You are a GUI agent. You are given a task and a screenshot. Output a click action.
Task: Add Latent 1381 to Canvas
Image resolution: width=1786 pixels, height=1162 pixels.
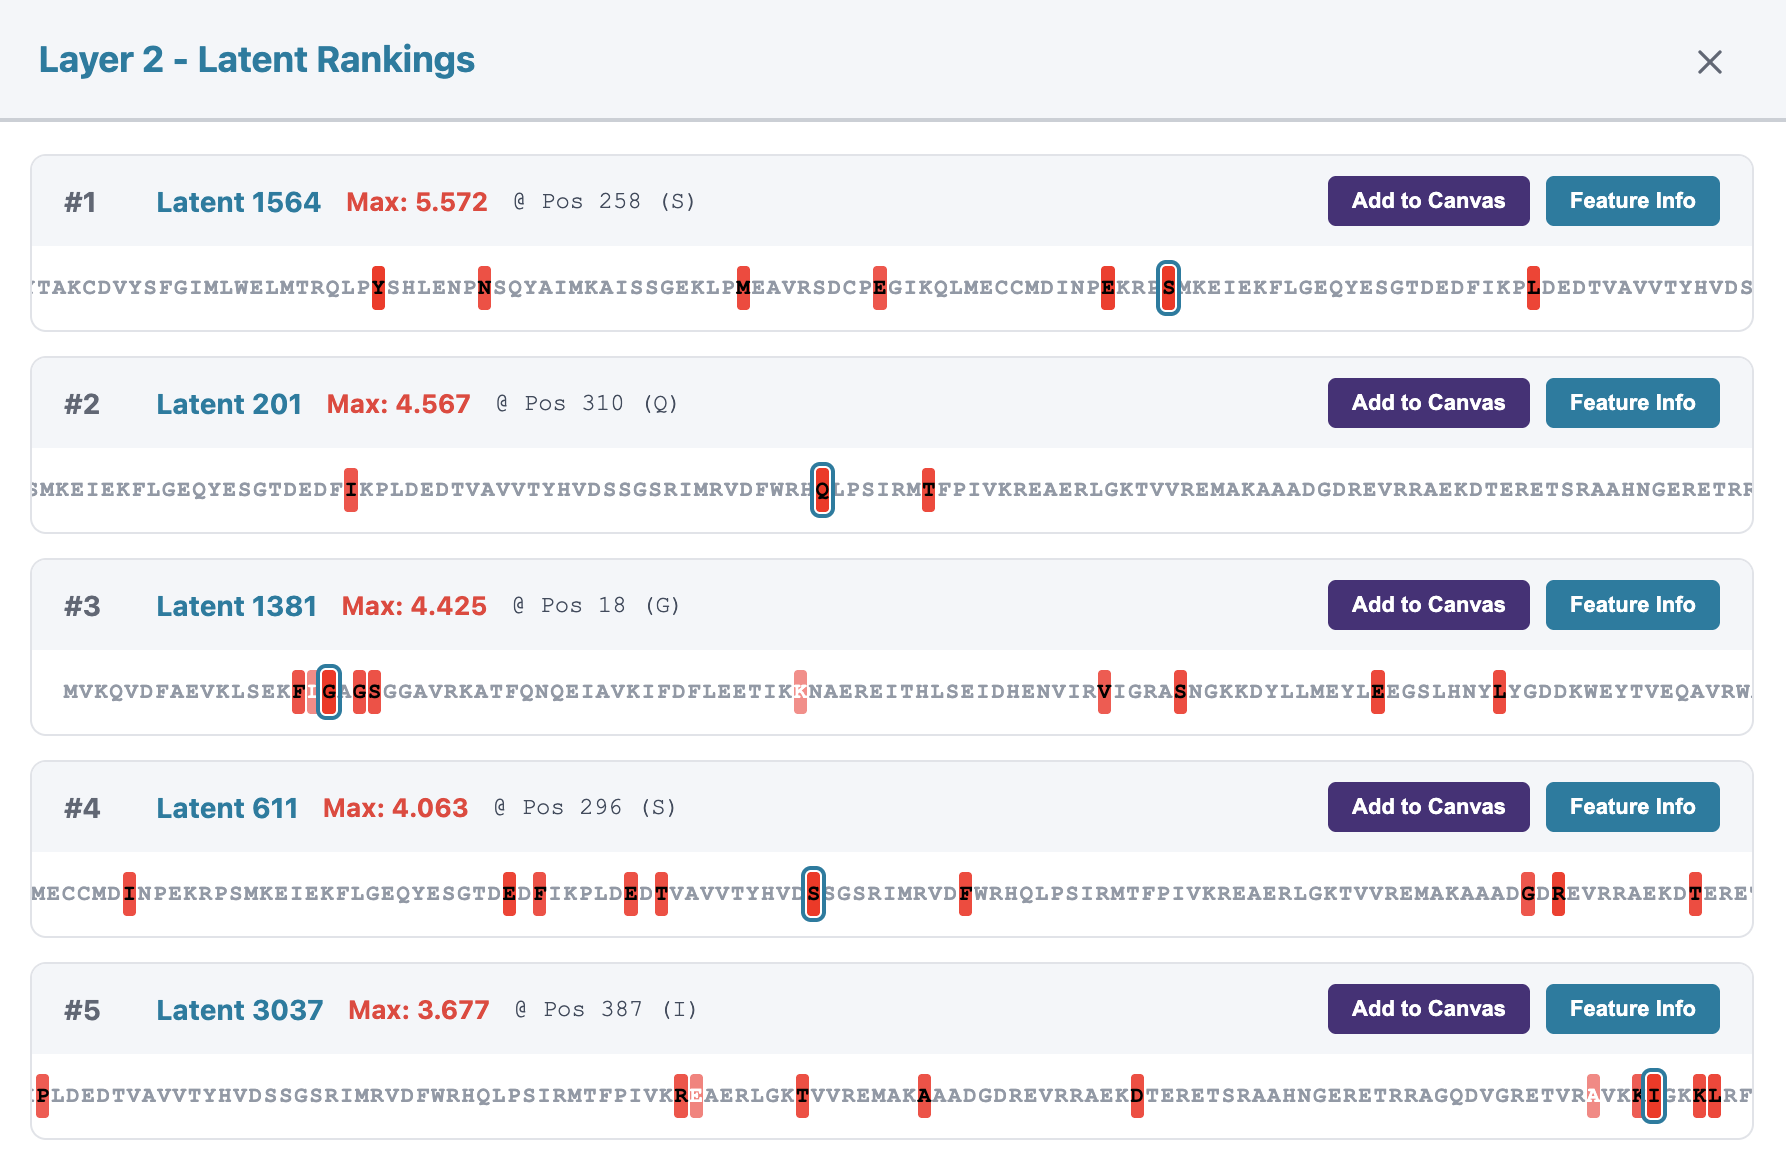click(x=1428, y=605)
